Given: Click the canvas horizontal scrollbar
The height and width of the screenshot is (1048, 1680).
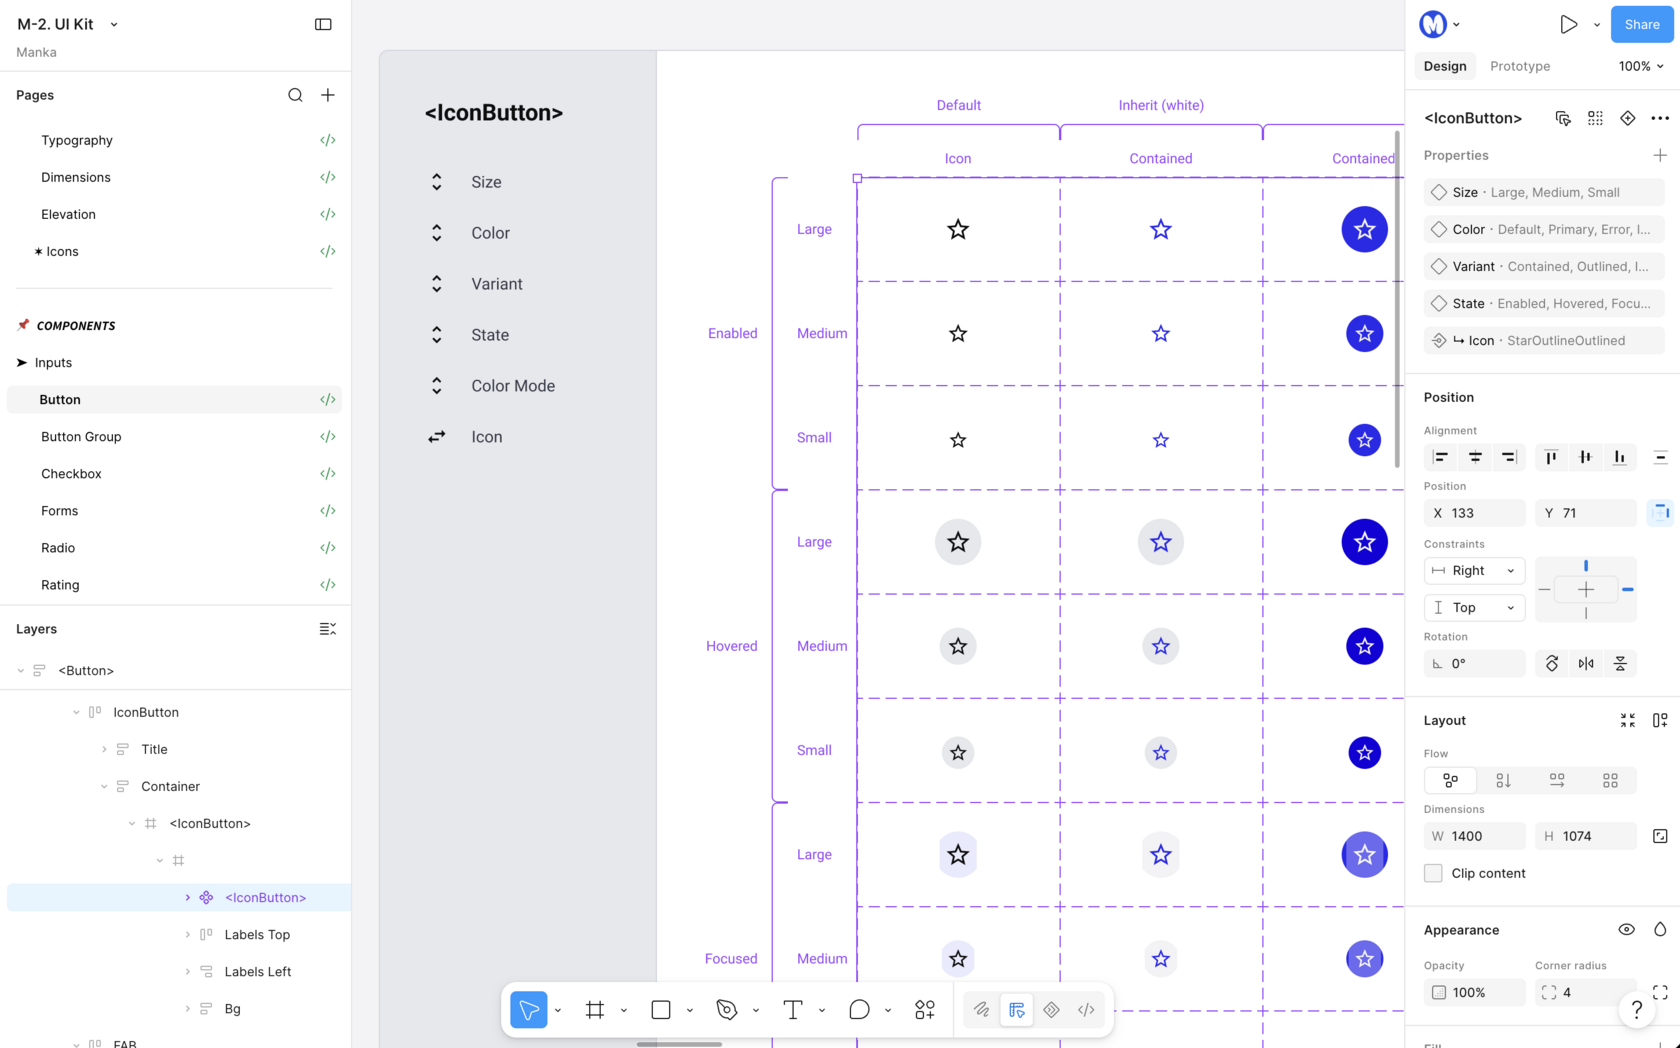Looking at the screenshot, I should coord(679,1044).
